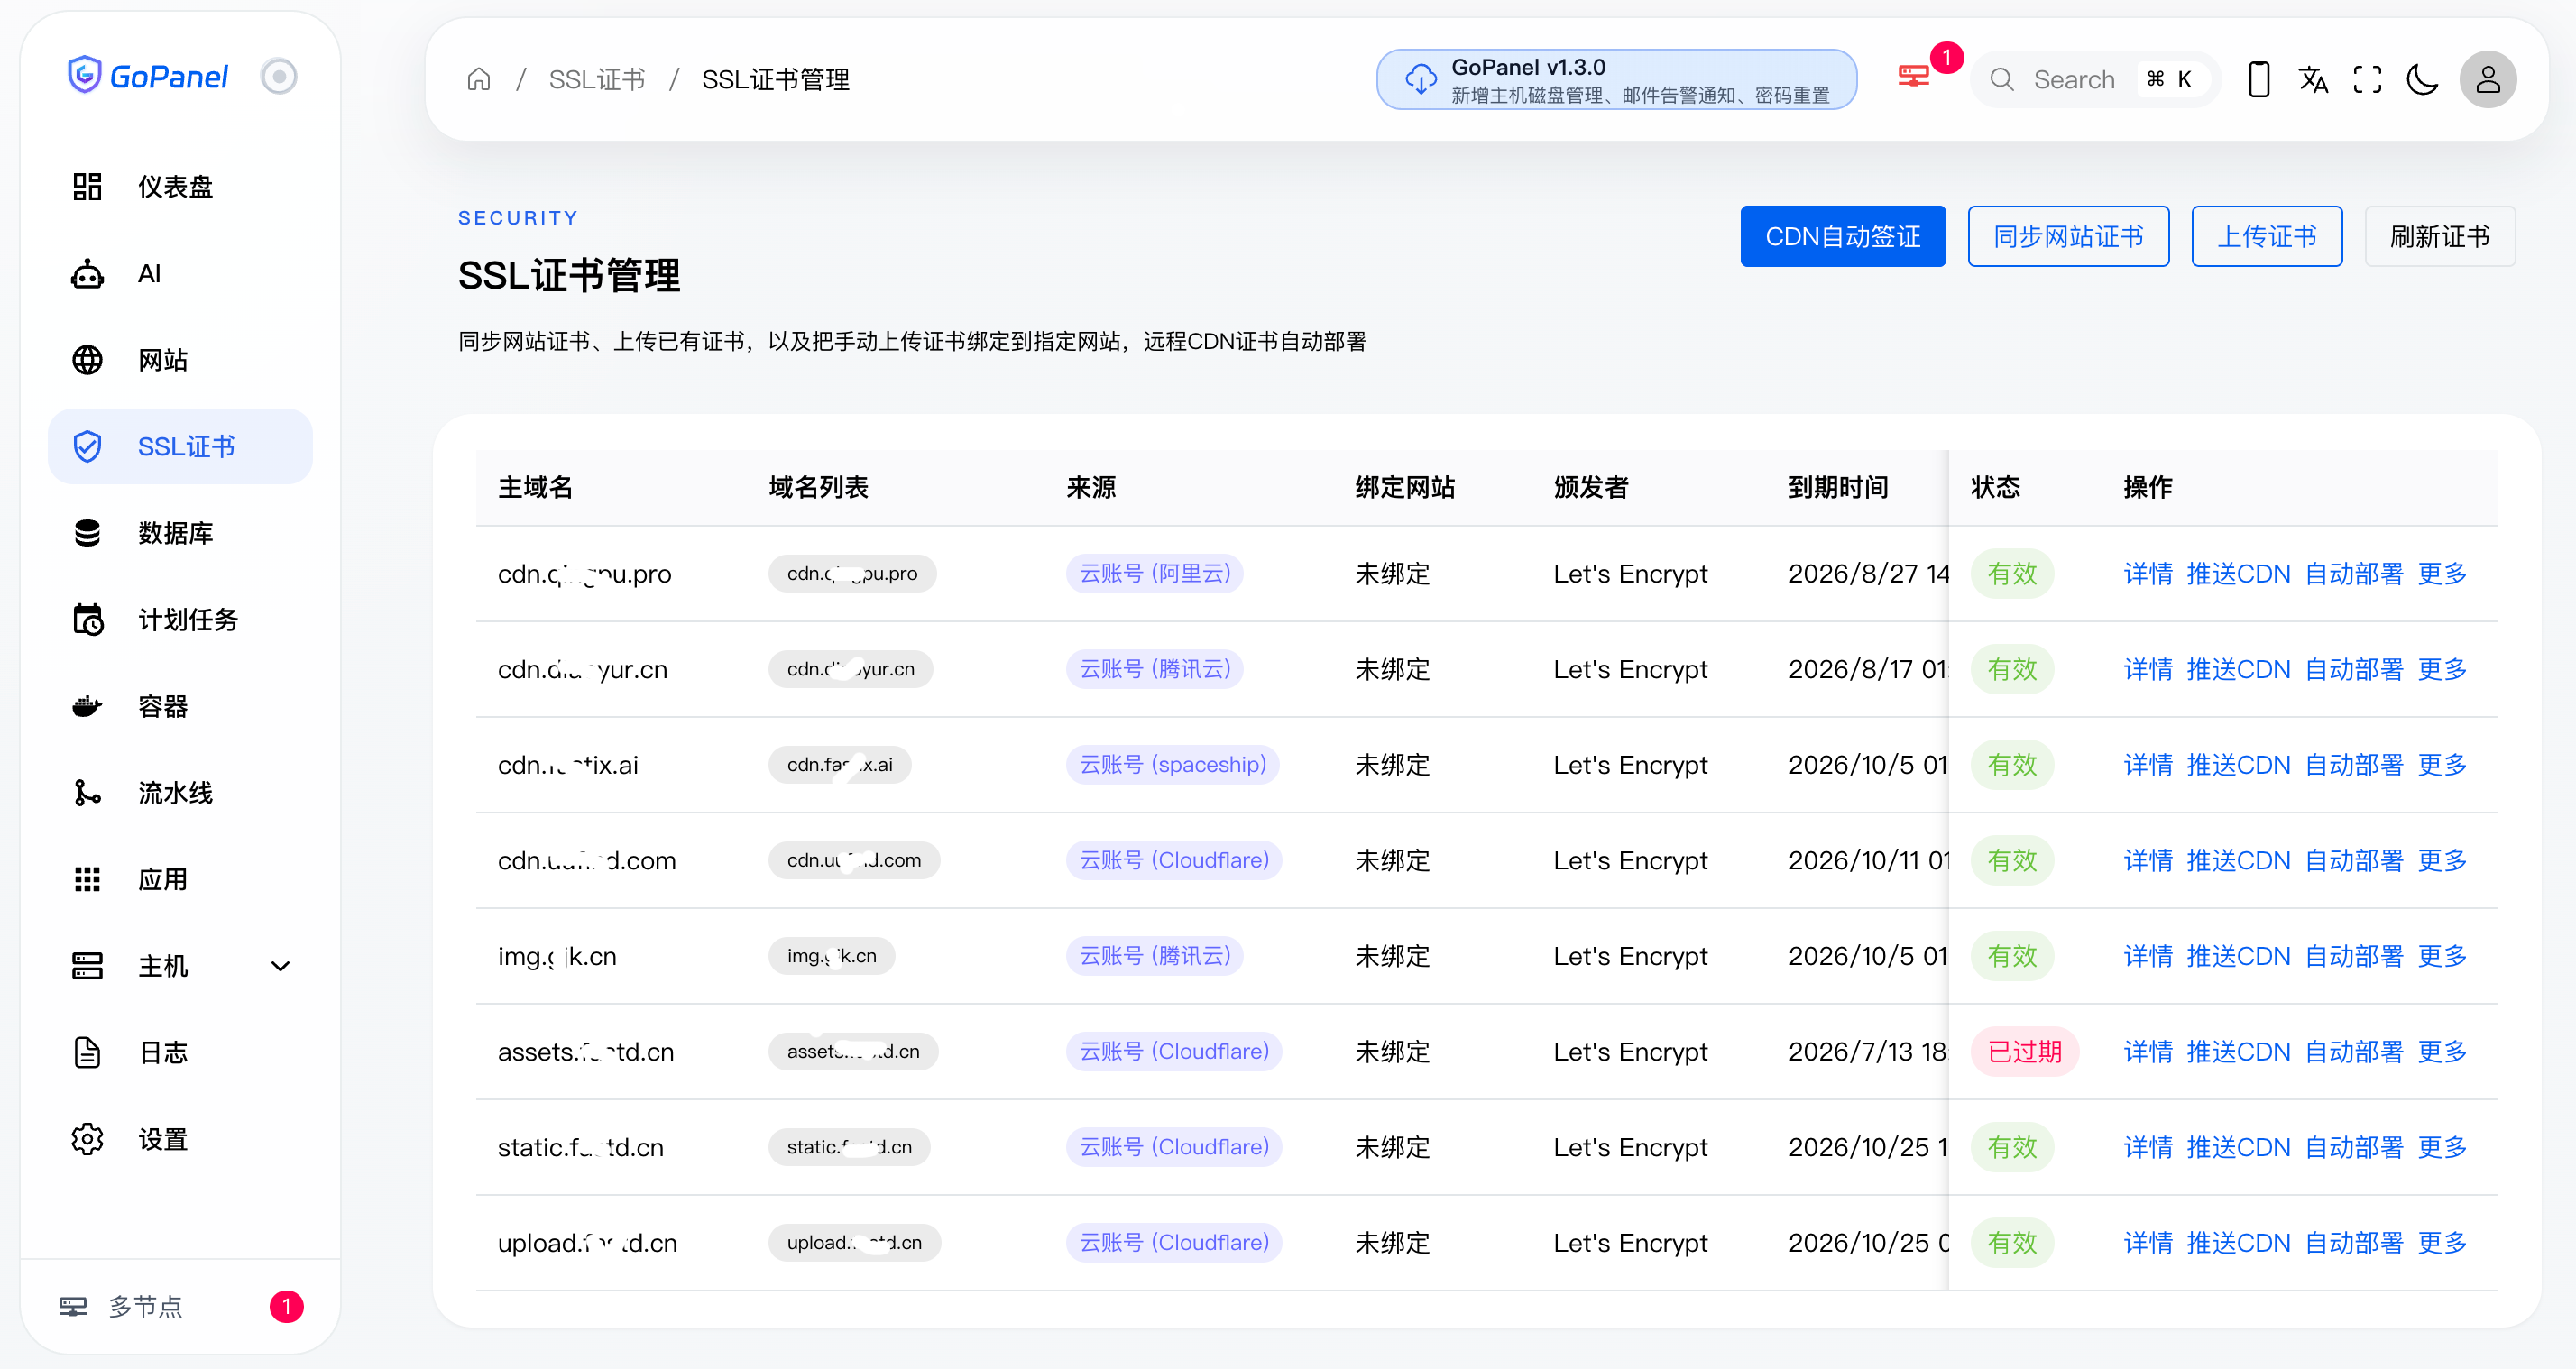Expand 更多 in the static row
The height and width of the screenshot is (1369, 2576).
pos(2442,1147)
